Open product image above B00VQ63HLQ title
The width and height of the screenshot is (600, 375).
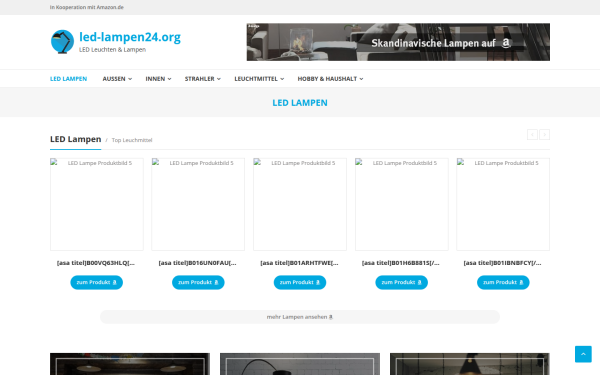[x=97, y=204]
